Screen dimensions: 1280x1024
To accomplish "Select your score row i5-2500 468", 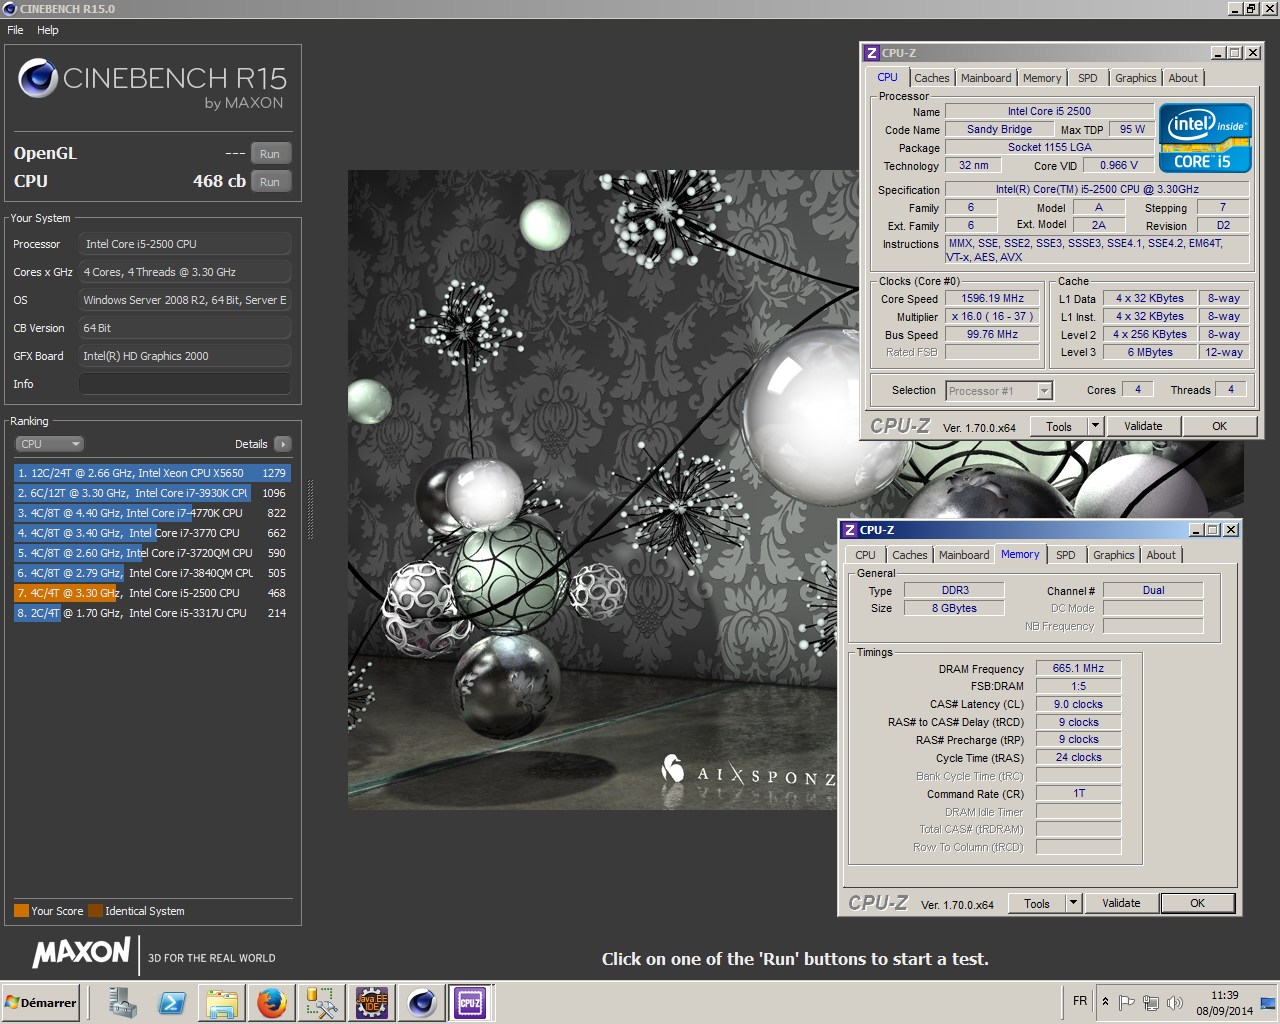I will coord(152,593).
